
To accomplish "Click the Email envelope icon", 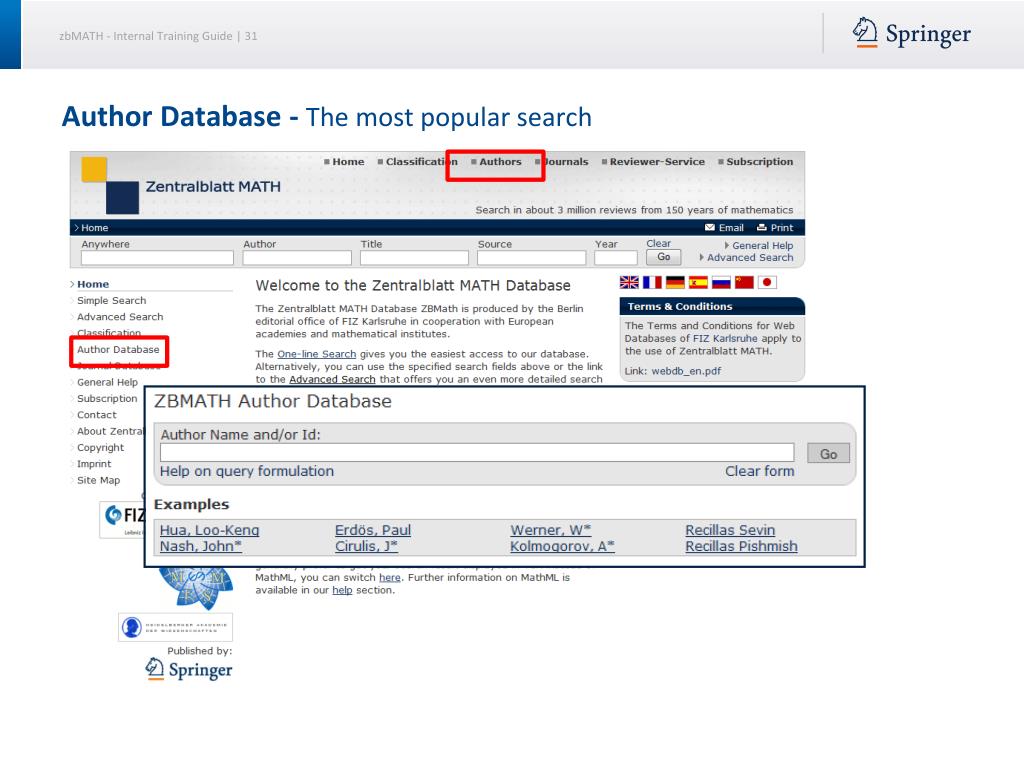I will [x=710, y=227].
